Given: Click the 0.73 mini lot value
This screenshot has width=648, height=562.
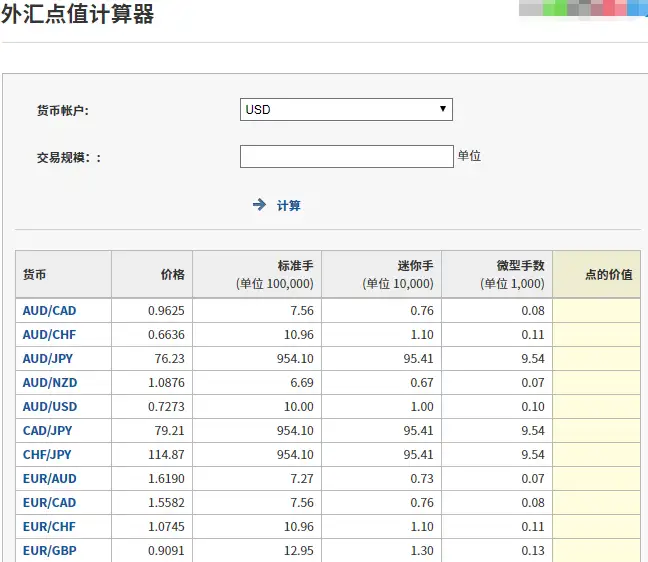Looking at the screenshot, I should 422,479.
